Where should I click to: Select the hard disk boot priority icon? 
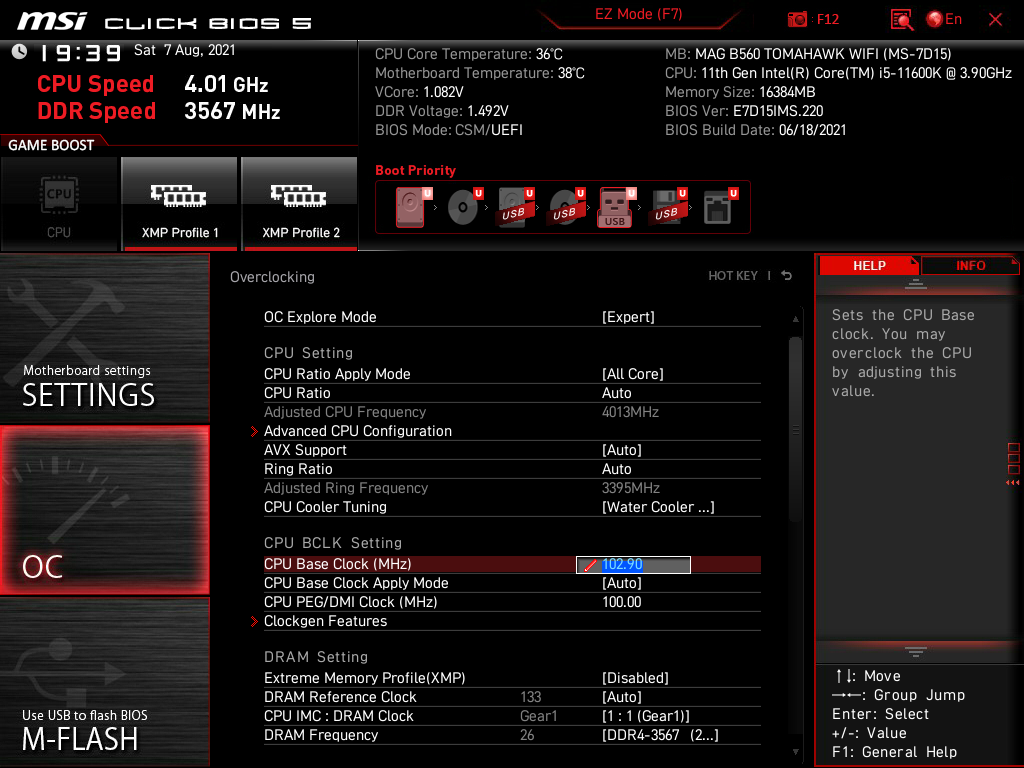413,207
